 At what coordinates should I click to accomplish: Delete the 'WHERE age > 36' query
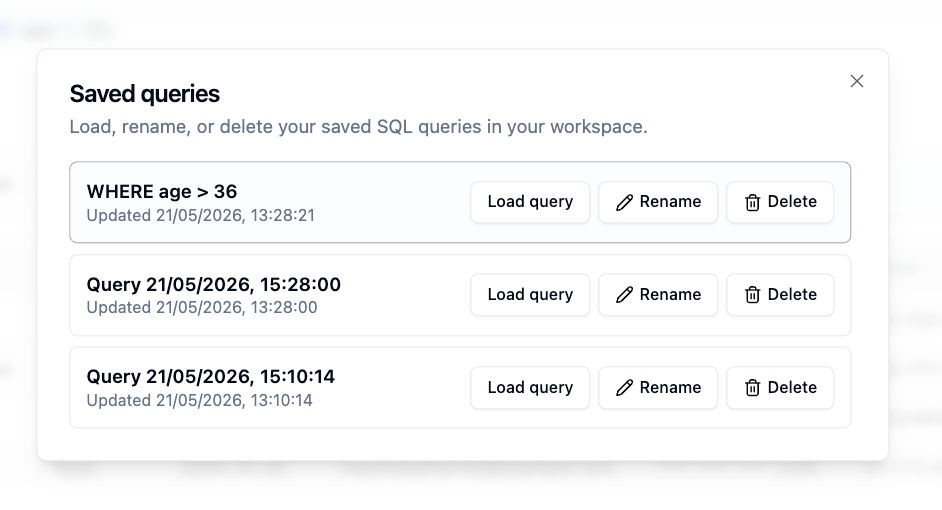click(780, 202)
